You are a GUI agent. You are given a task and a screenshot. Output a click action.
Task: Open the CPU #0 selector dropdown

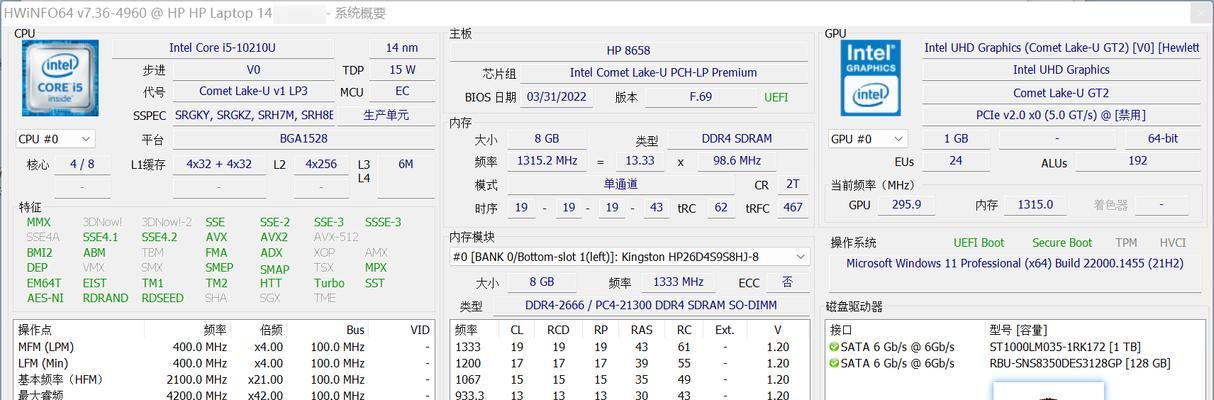coord(55,139)
